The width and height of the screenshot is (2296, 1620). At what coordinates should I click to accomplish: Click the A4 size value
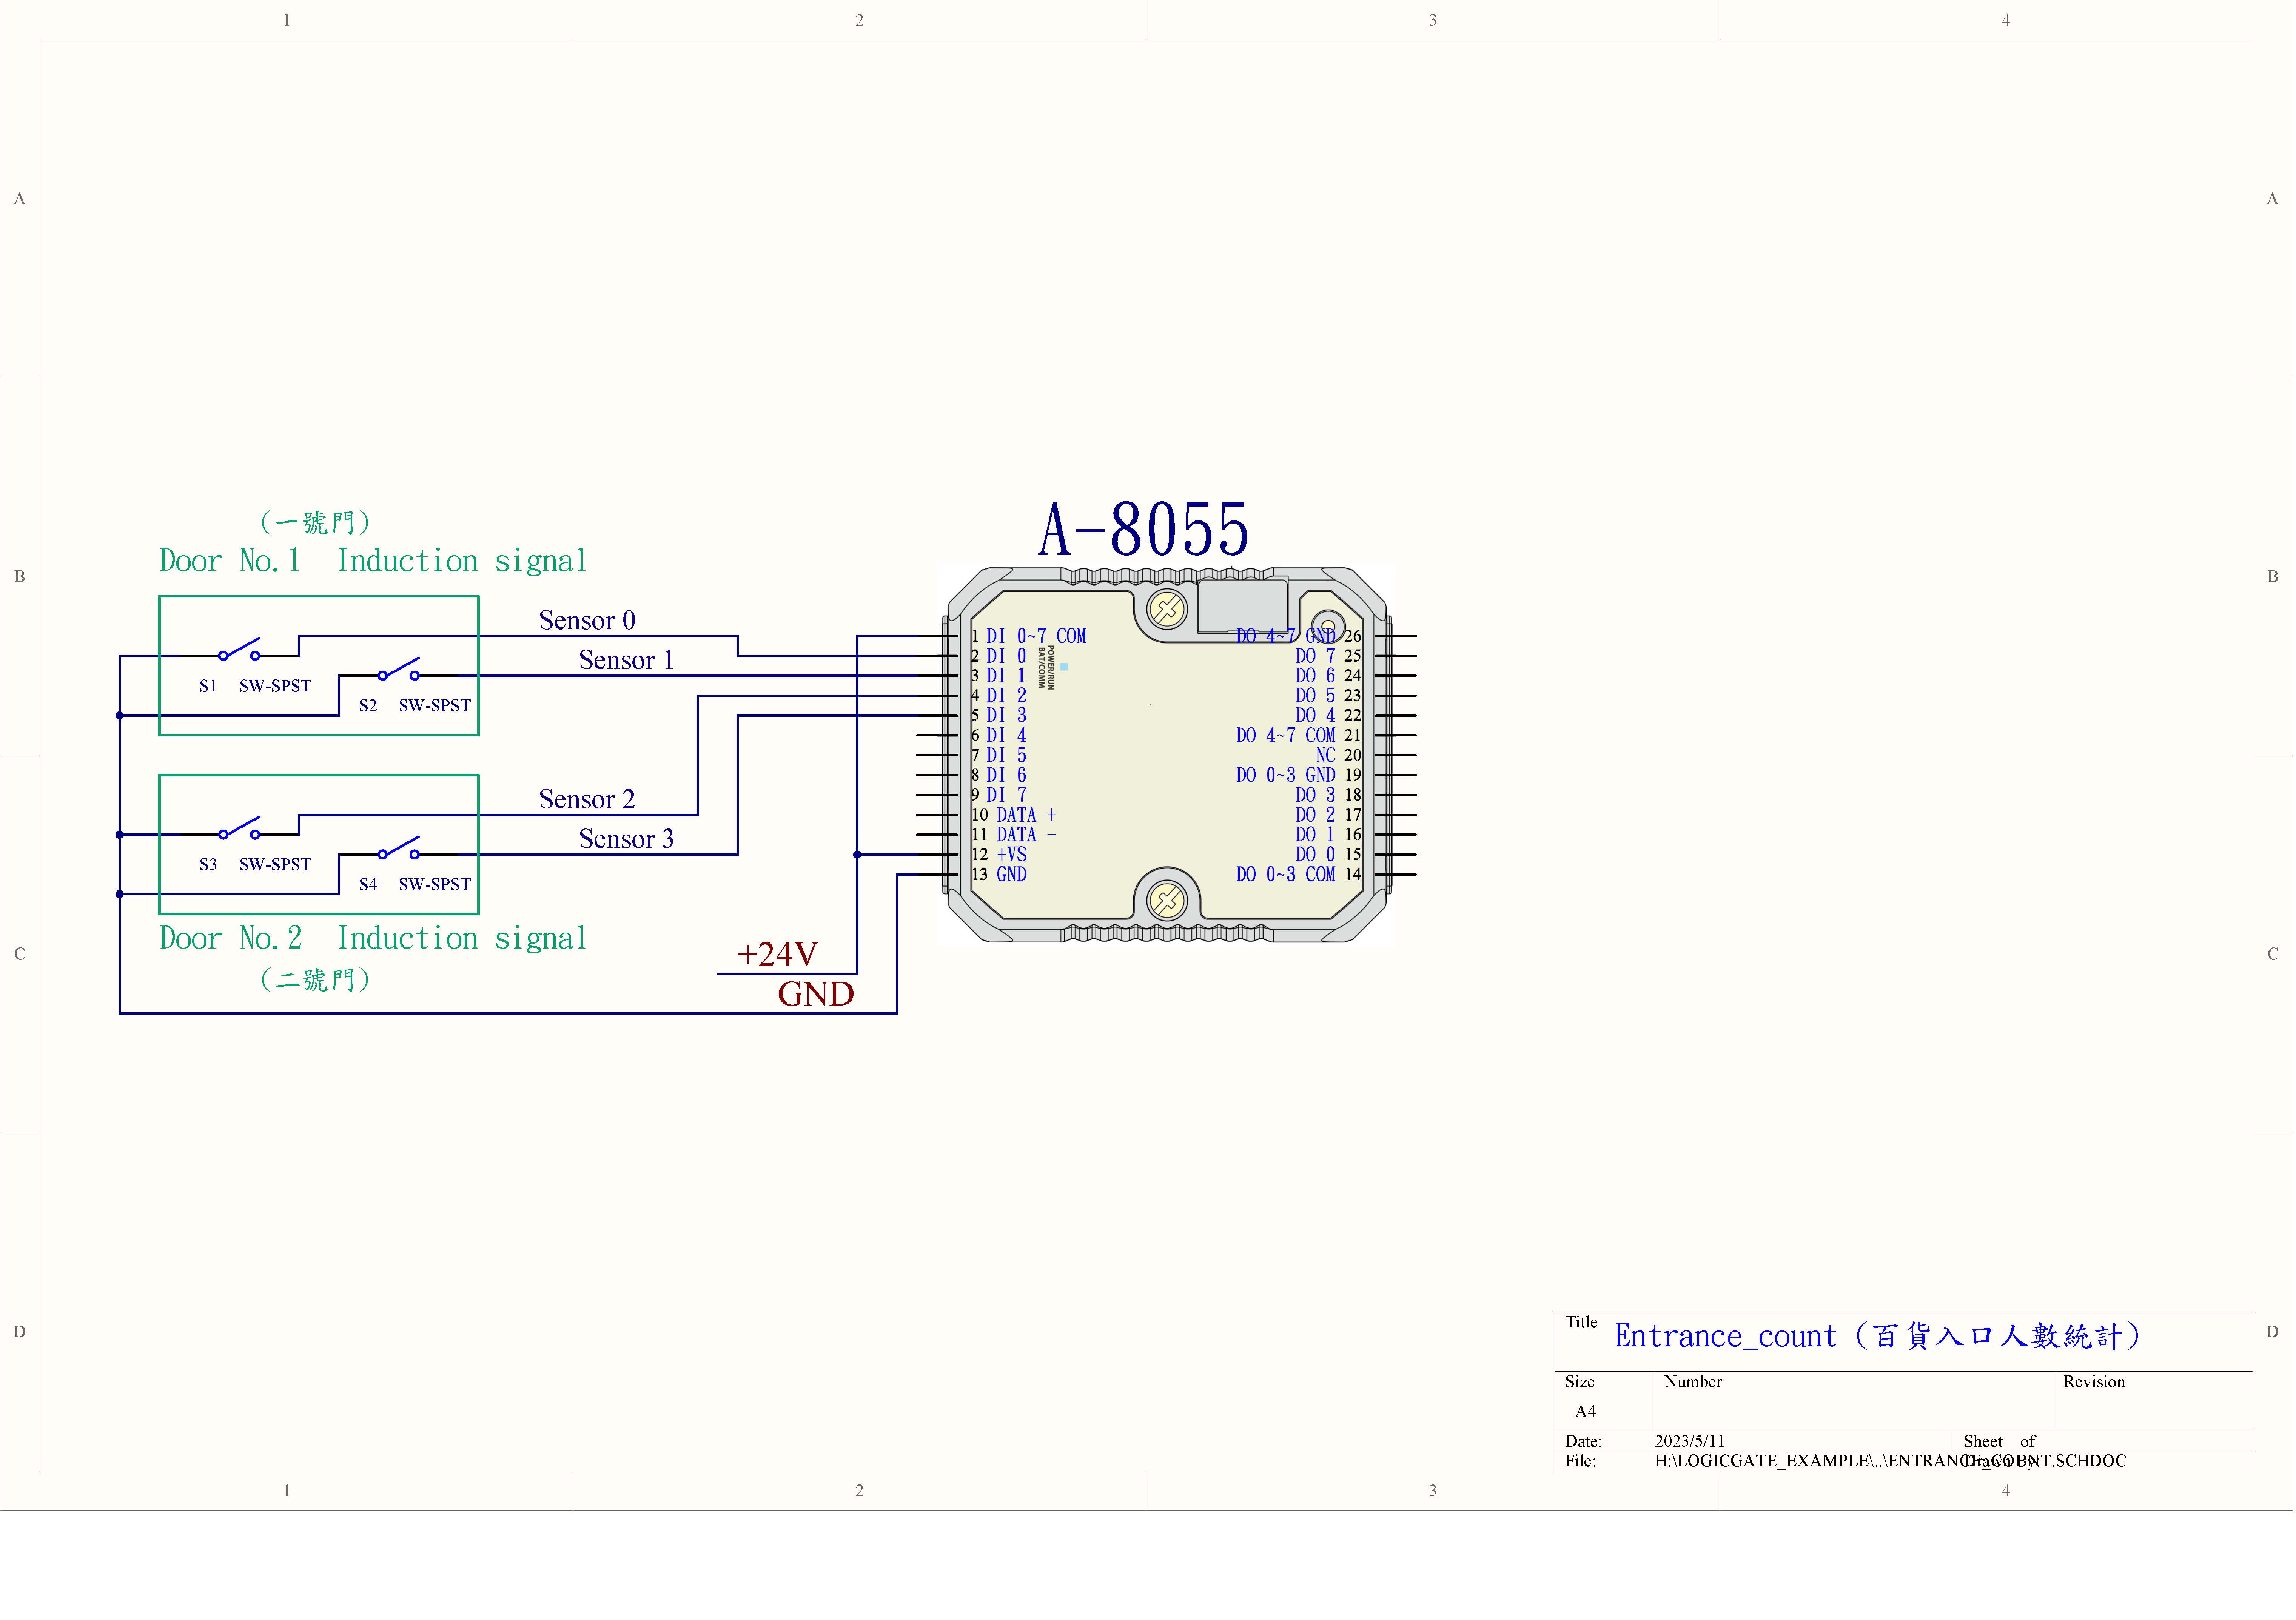(x=1586, y=1412)
